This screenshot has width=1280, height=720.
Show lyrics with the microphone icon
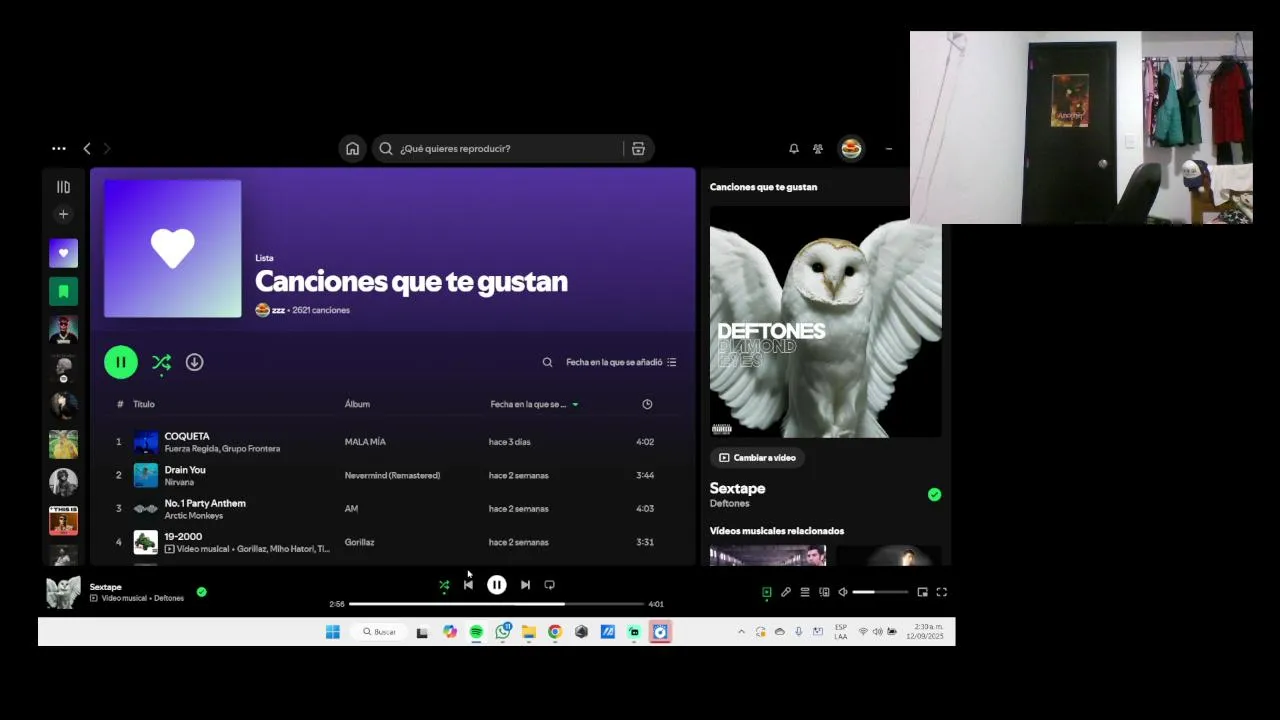[x=786, y=592]
